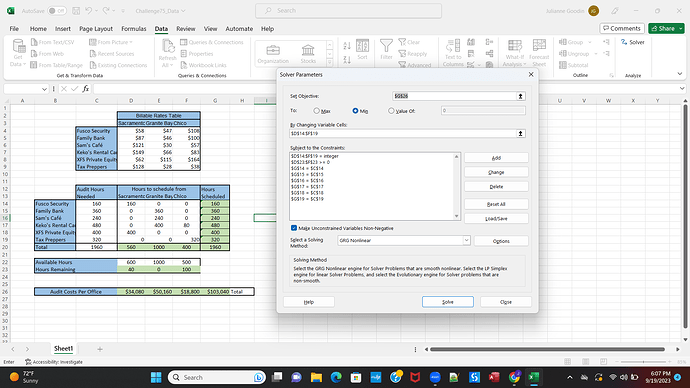
Task: Launch Solver from Analyze group
Action: (x=632, y=42)
